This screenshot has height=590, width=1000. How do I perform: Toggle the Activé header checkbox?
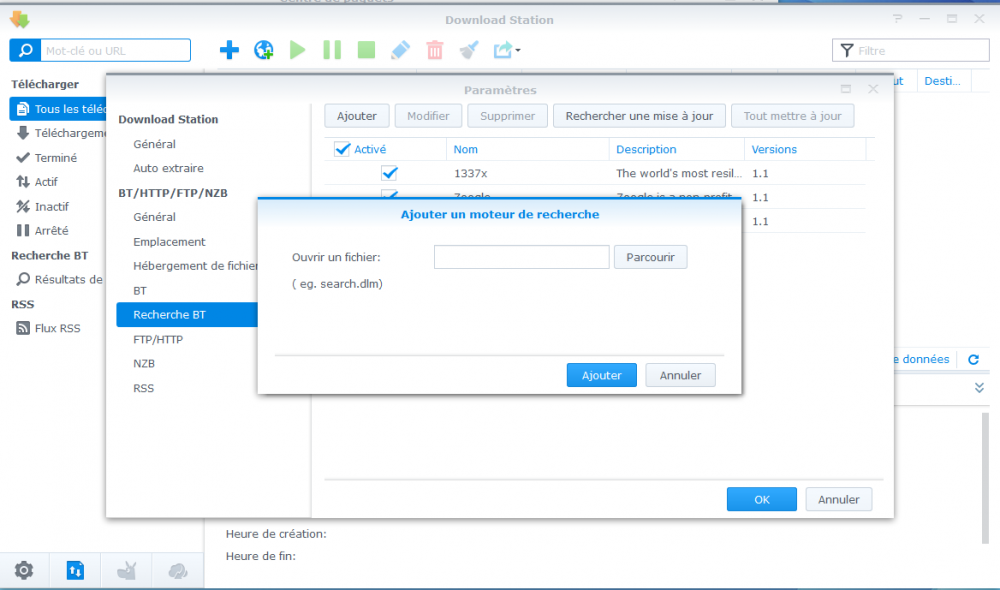(342, 149)
